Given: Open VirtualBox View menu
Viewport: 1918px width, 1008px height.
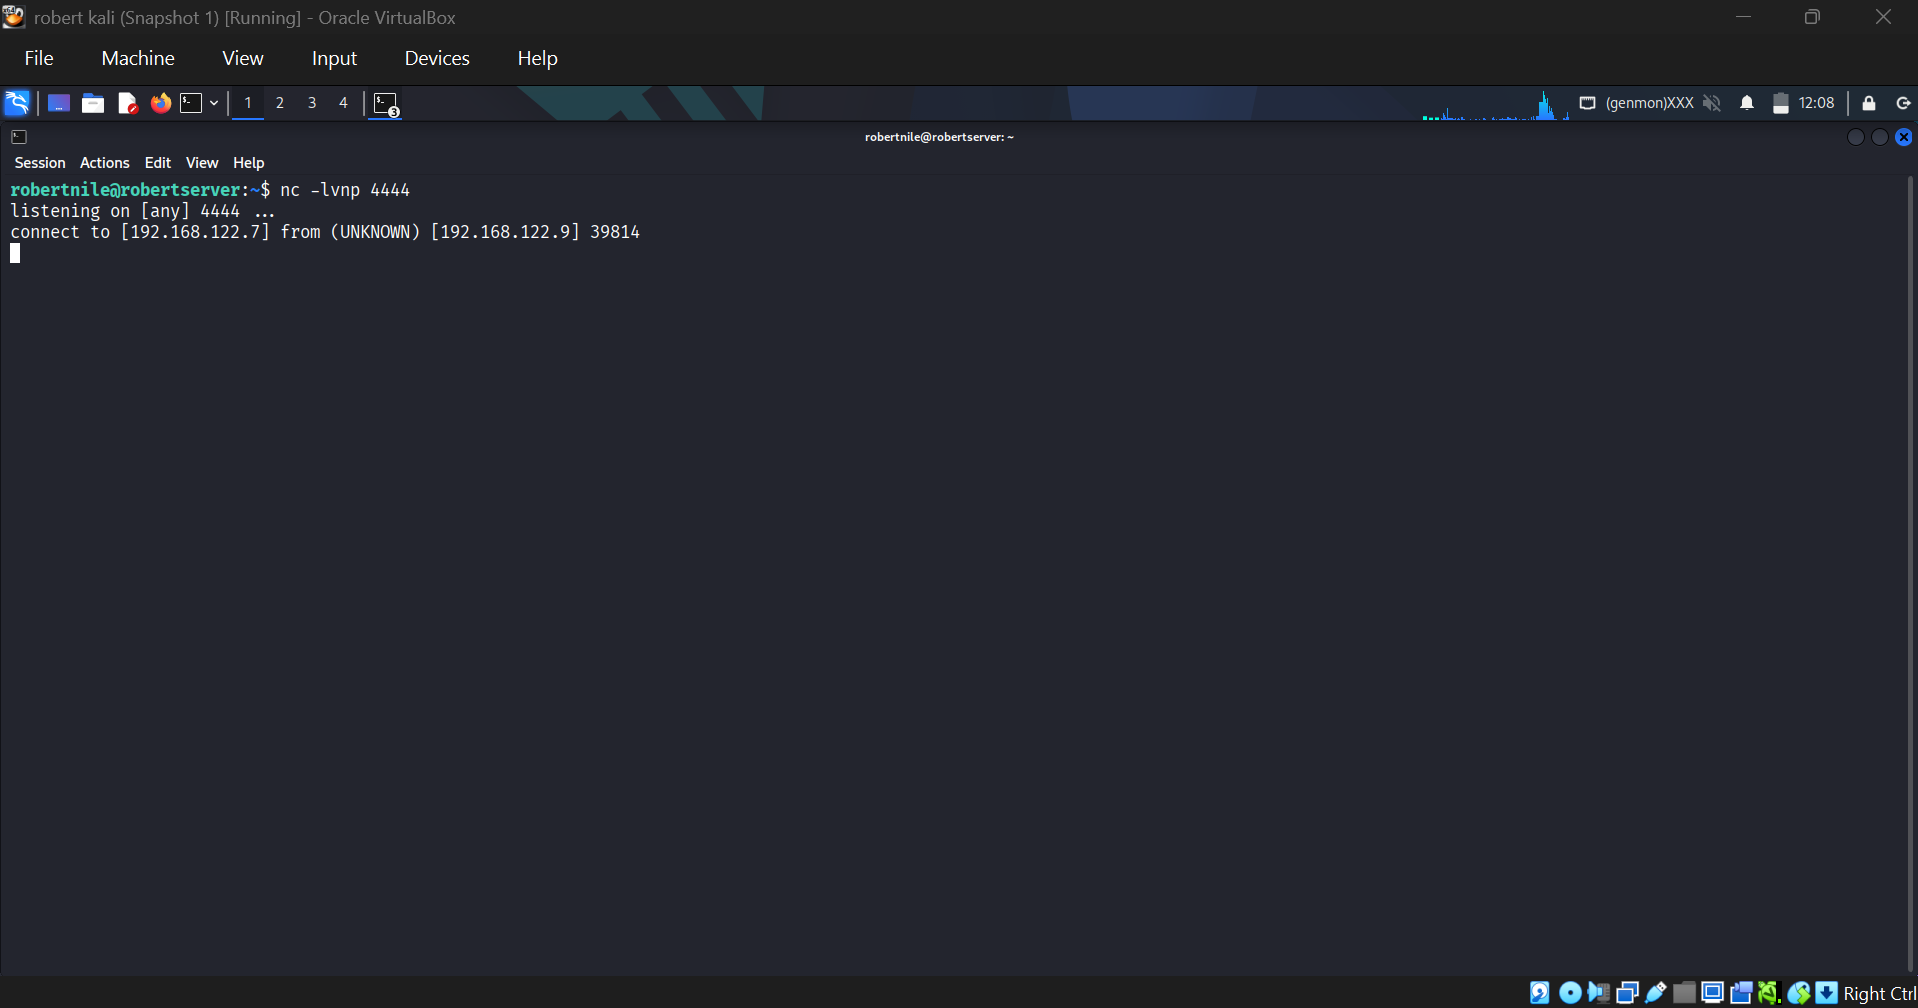Looking at the screenshot, I should [x=243, y=58].
